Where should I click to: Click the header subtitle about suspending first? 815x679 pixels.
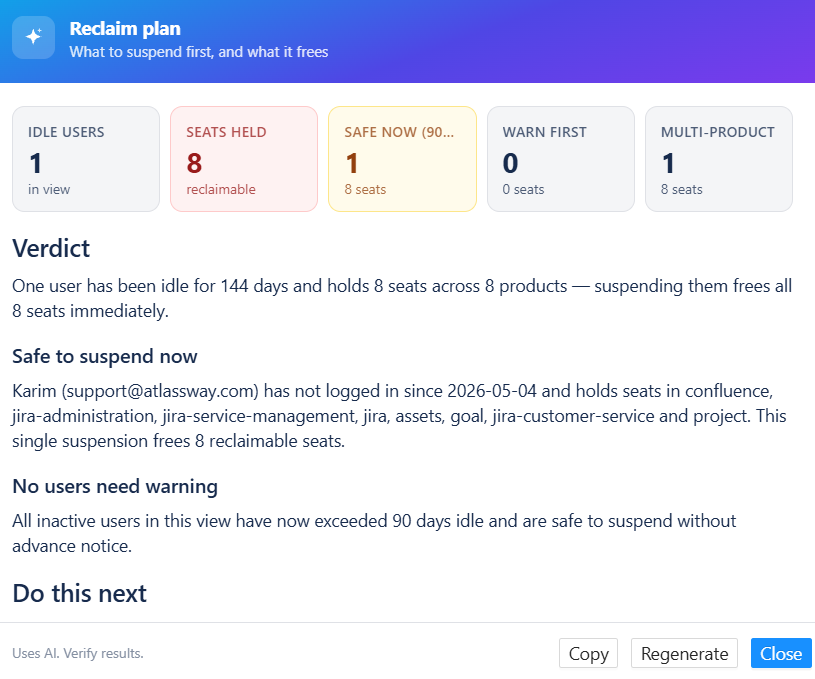click(x=199, y=52)
